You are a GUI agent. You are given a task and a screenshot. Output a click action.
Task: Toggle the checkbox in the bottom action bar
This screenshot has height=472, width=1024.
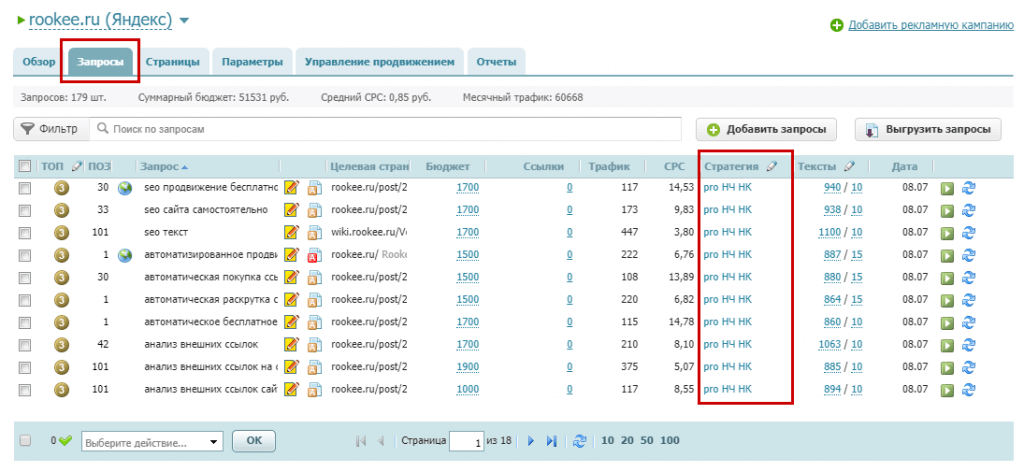pyautogui.click(x=25, y=441)
